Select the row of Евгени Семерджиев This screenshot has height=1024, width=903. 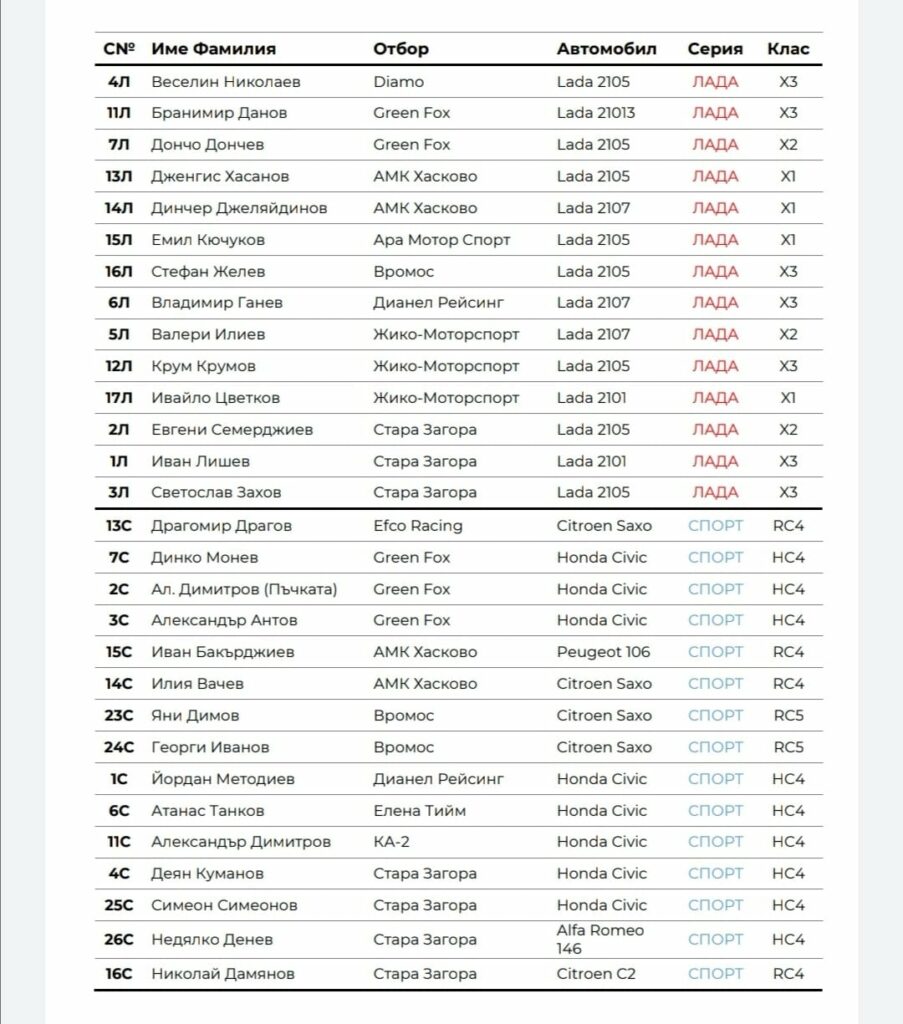458,430
